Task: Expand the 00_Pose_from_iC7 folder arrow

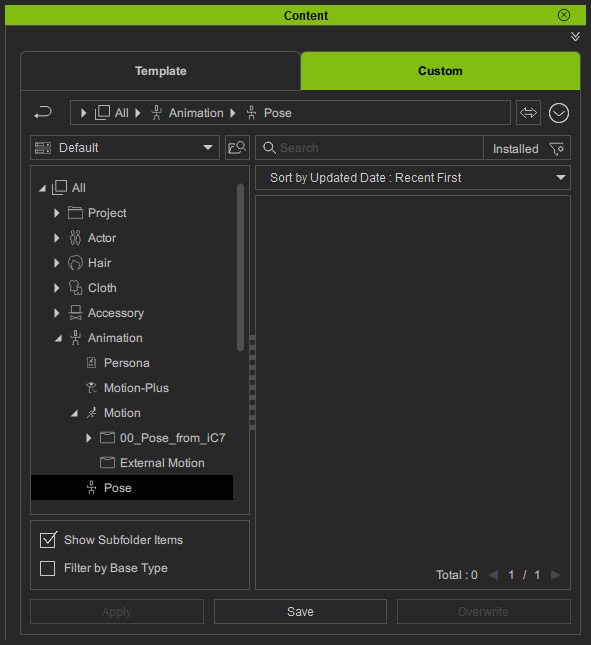Action: click(88, 438)
